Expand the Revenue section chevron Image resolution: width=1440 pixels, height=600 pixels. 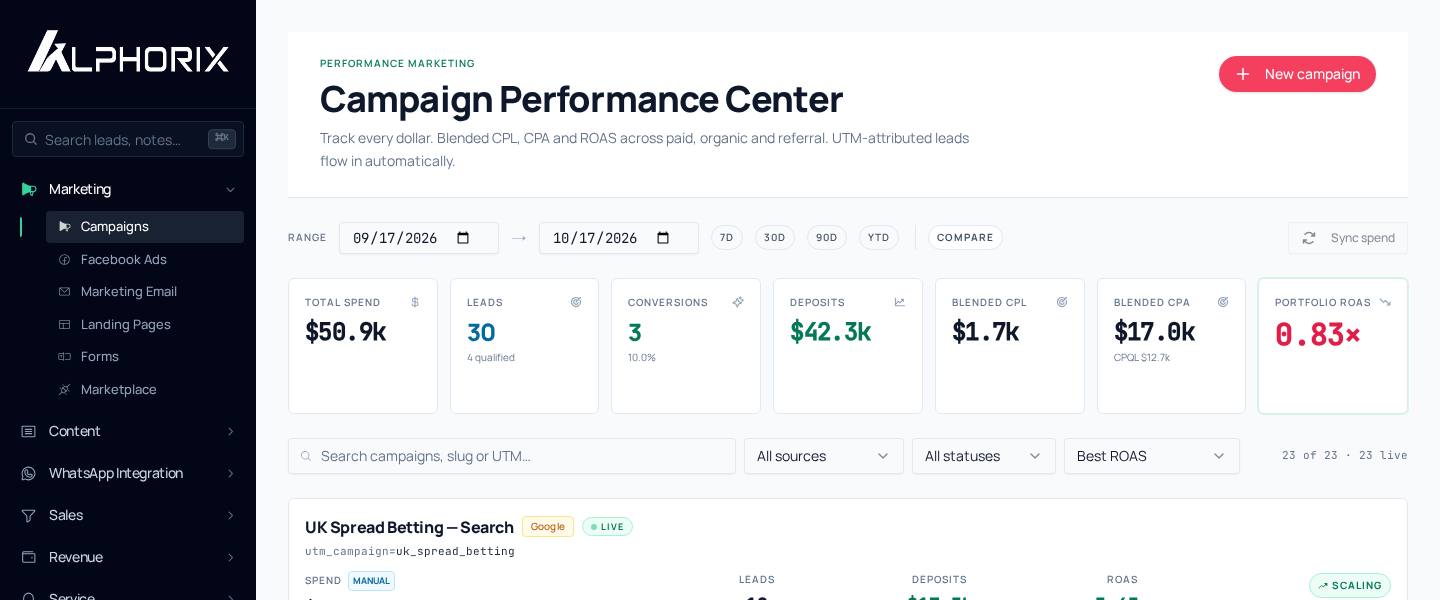[231, 557]
